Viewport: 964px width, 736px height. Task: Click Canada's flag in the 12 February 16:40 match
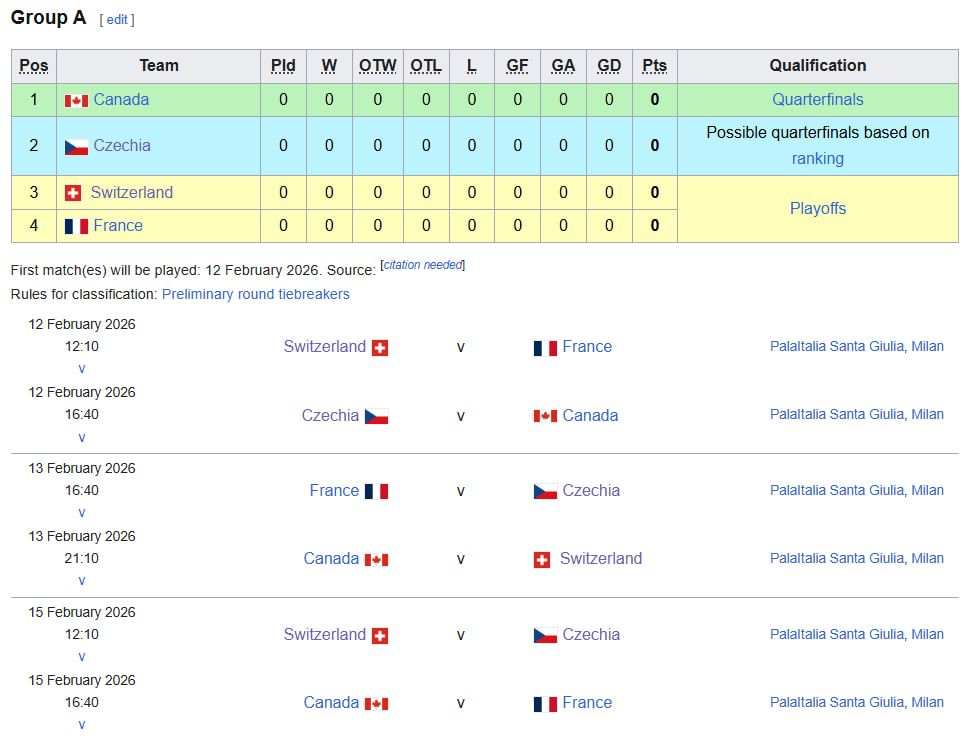(x=545, y=416)
